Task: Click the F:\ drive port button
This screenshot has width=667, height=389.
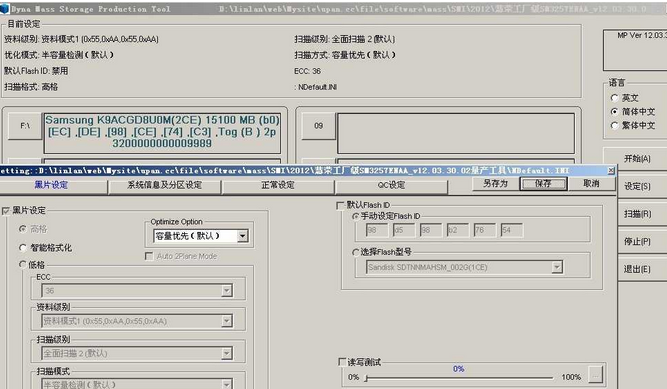Action: tap(25, 126)
